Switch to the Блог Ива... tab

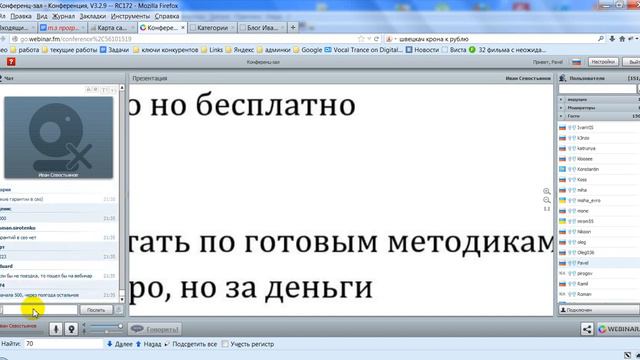(262, 28)
